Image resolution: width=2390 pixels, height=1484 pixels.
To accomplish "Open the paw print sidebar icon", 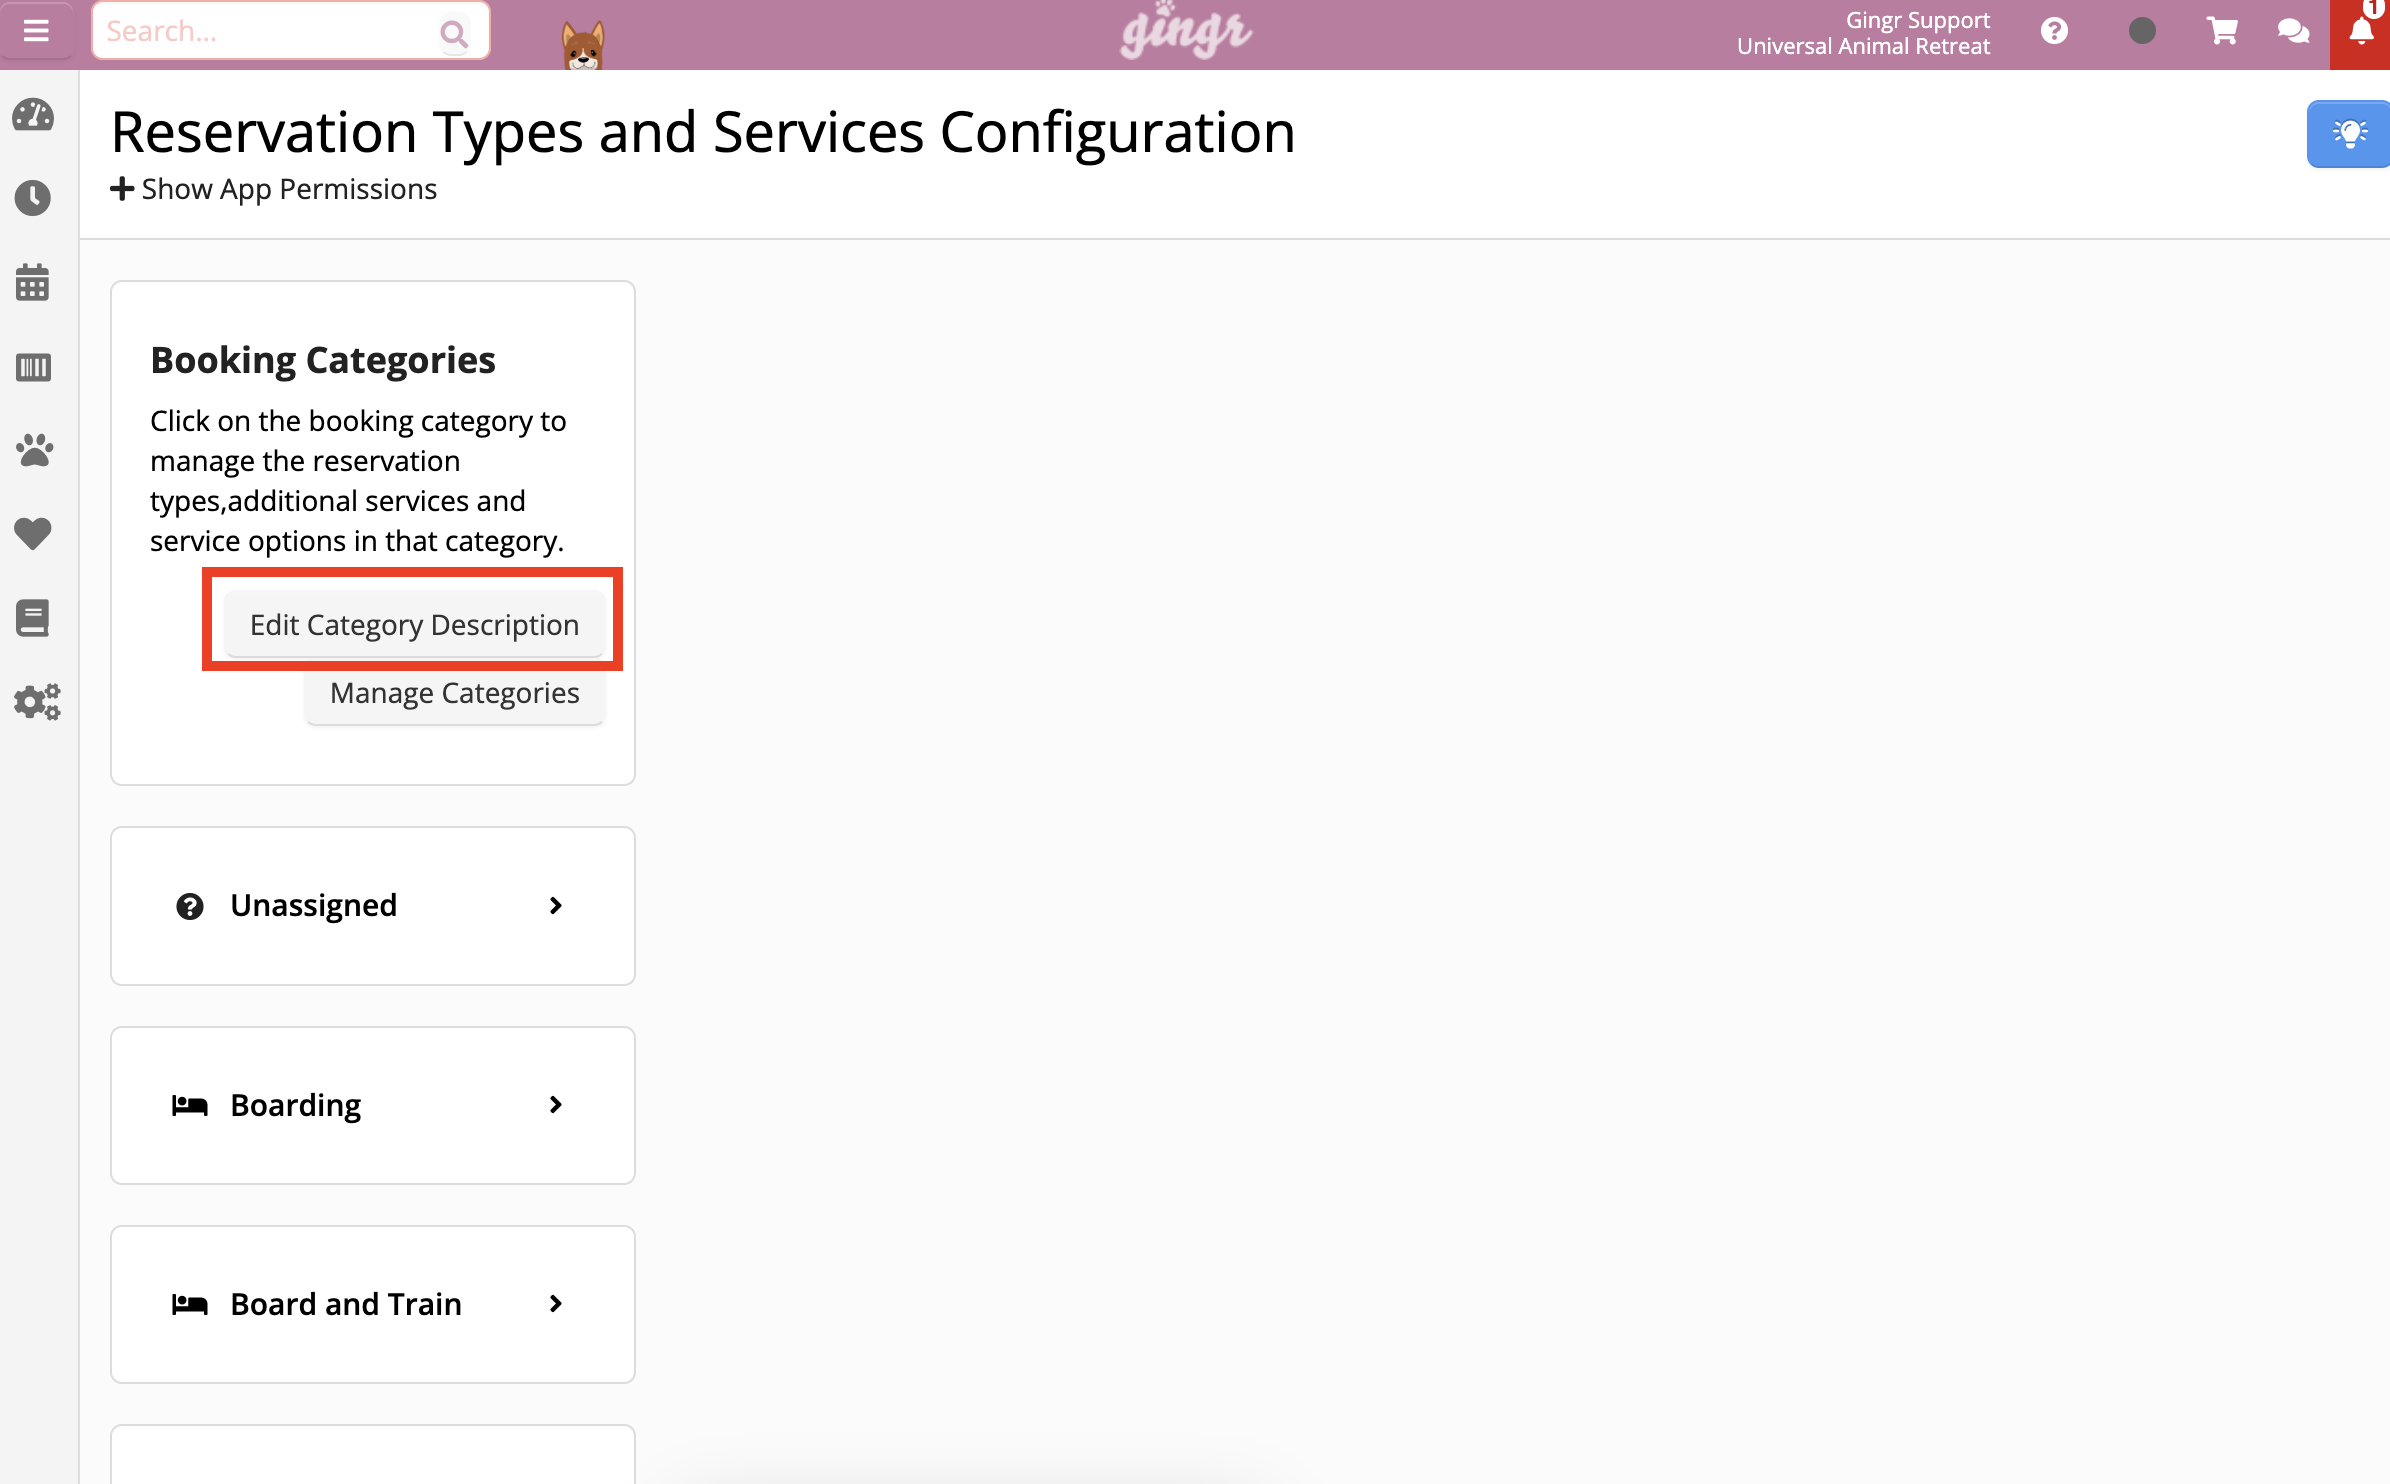I will click(34, 450).
